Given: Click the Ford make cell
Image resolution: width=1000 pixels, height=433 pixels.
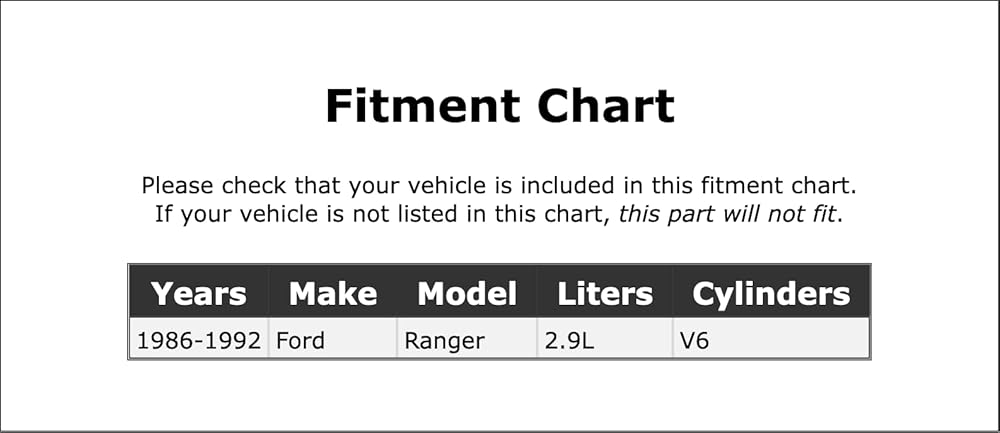Looking at the screenshot, I should 332,341.
